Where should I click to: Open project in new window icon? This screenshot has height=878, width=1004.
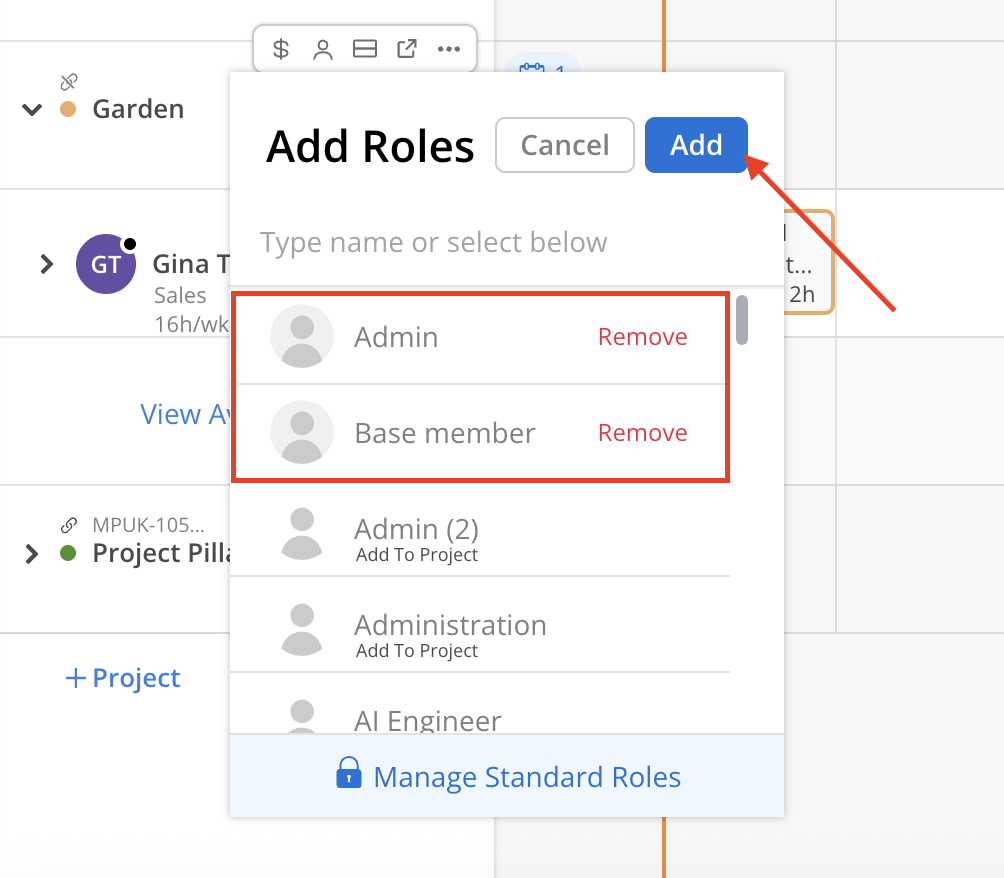pos(407,49)
